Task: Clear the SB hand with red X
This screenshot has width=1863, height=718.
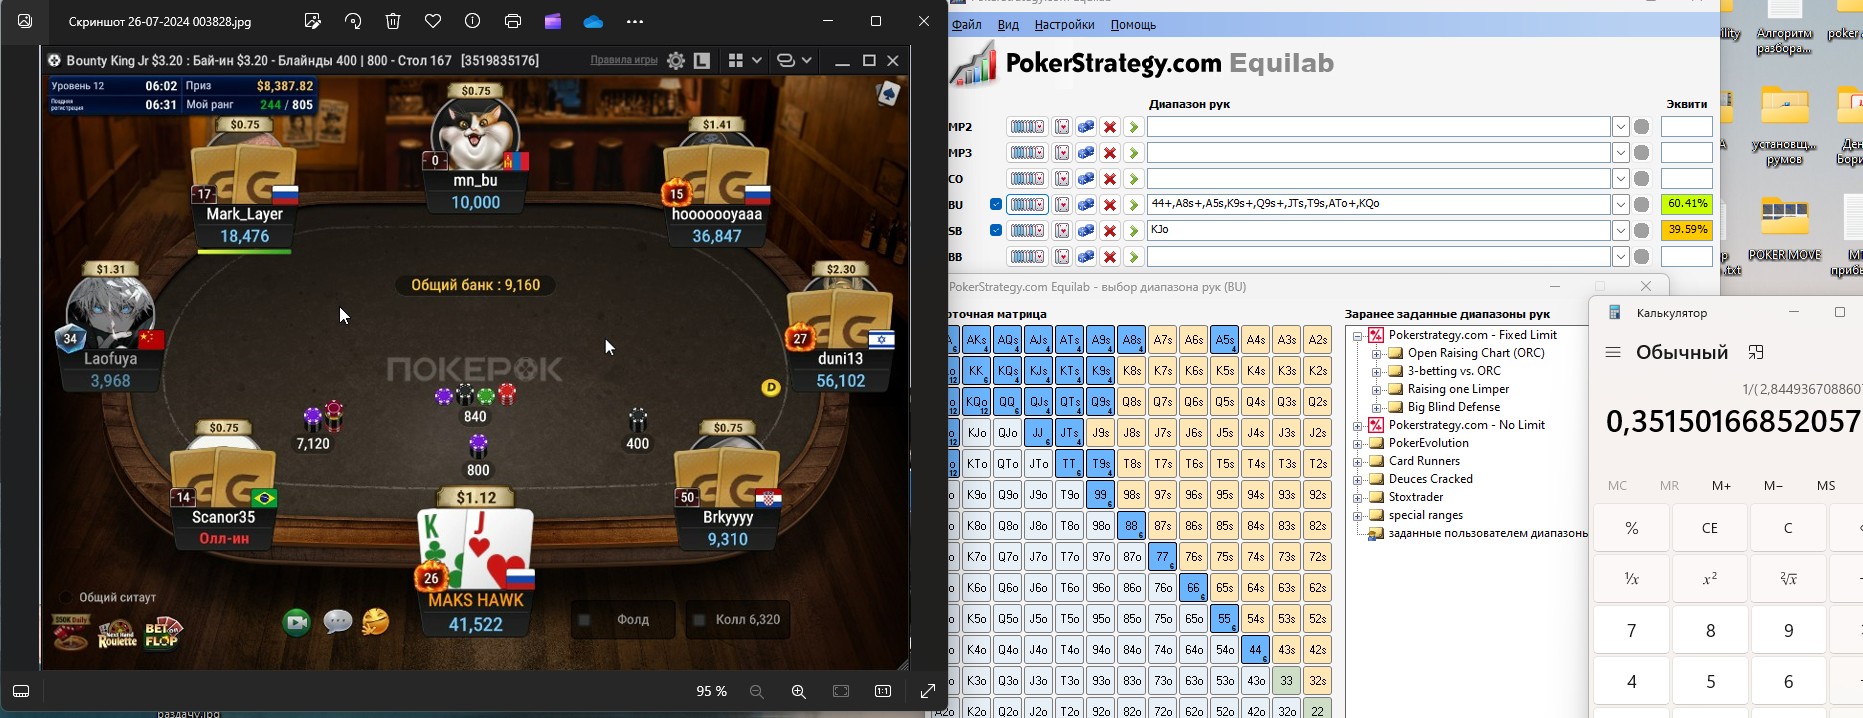Action: [x=1110, y=230]
